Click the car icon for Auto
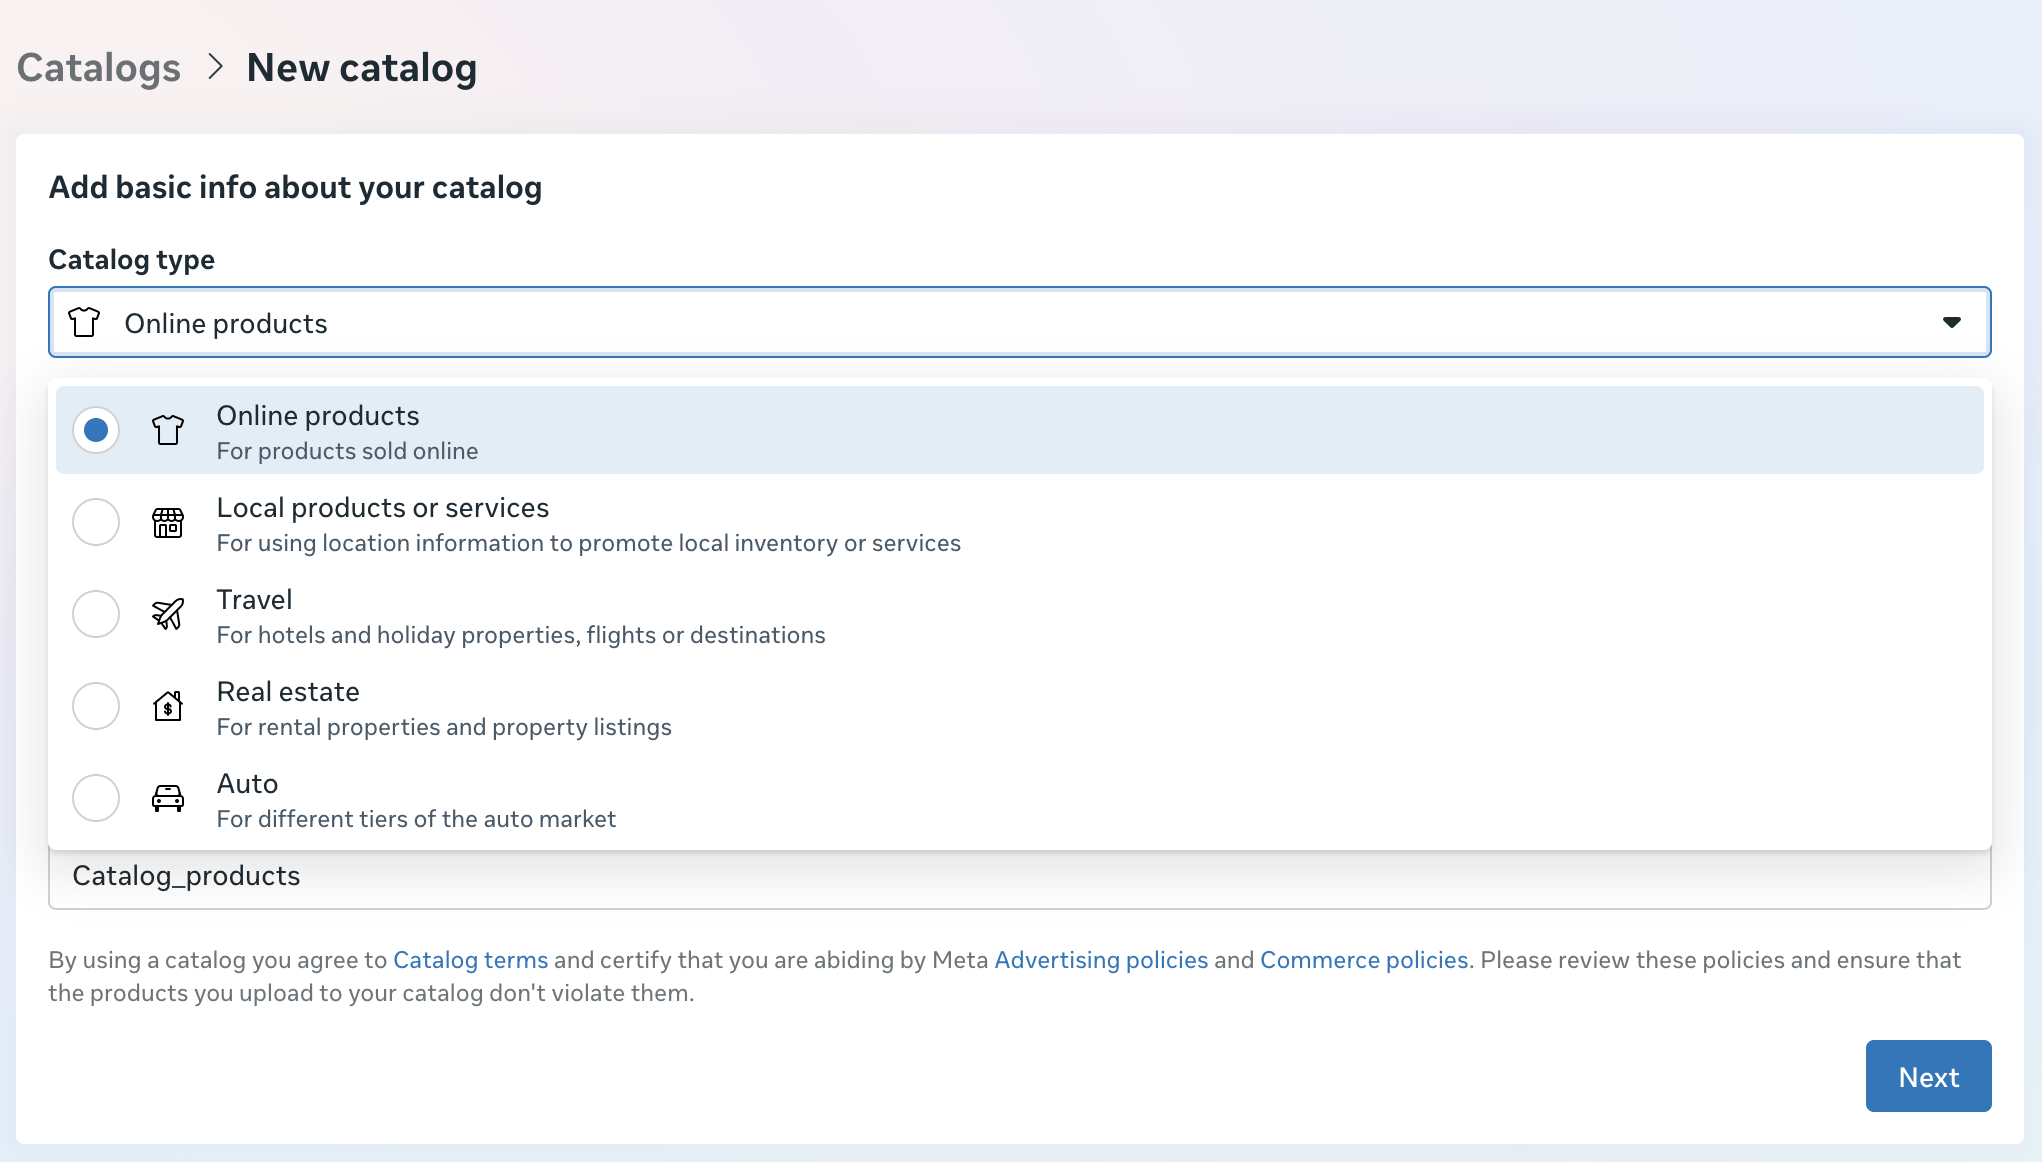Screen dimensions: 2042x1162 pos(168,798)
